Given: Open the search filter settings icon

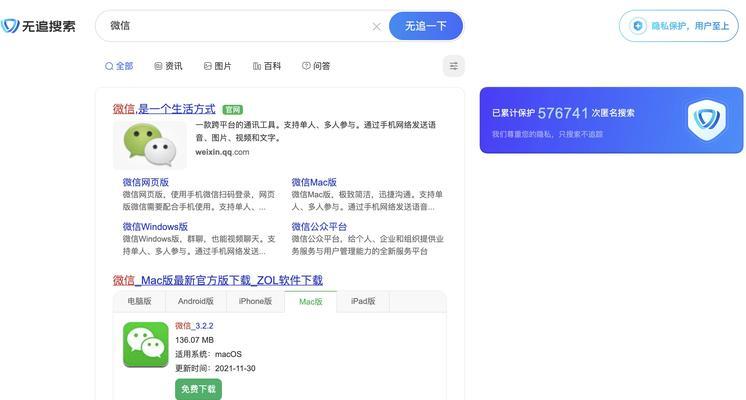Looking at the screenshot, I should [x=453, y=66].
